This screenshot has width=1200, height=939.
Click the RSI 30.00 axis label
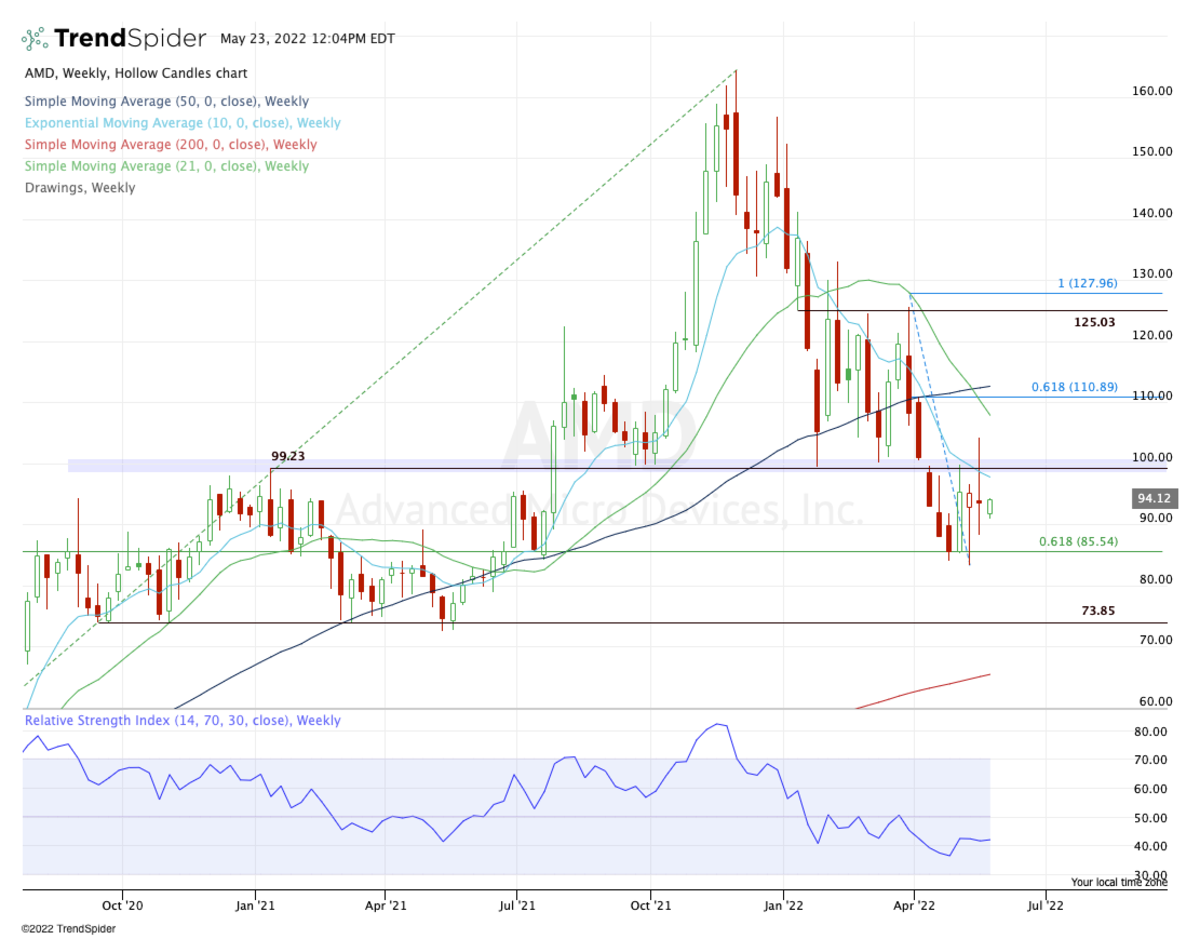[1153, 874]
